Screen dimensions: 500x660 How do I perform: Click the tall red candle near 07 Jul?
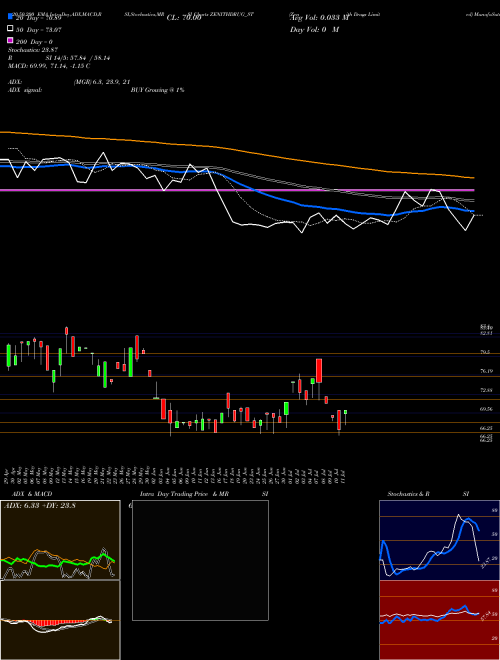click(319, 370)
